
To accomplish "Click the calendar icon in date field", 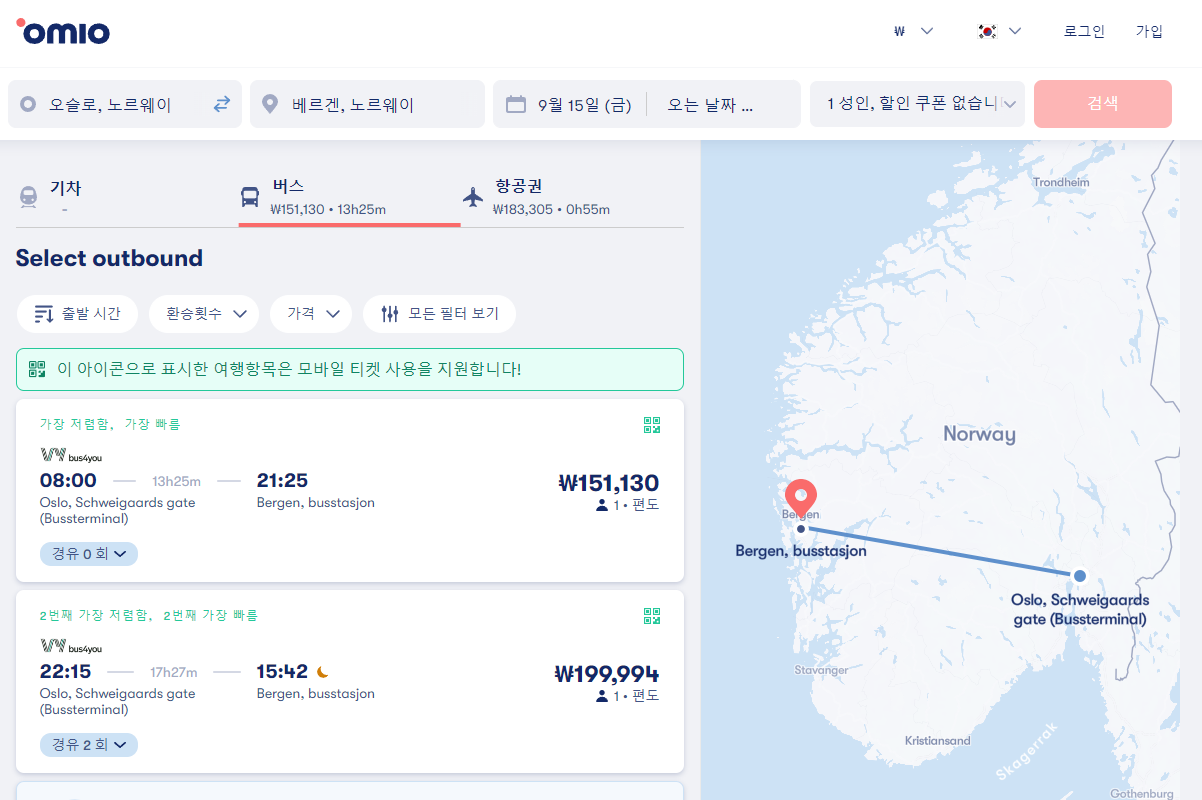I will (516, 104).
